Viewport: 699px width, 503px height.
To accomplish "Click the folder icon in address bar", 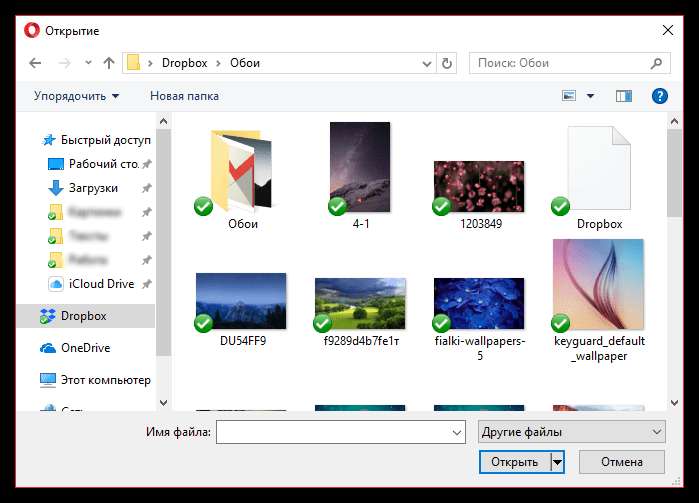I will pos(133,63).
